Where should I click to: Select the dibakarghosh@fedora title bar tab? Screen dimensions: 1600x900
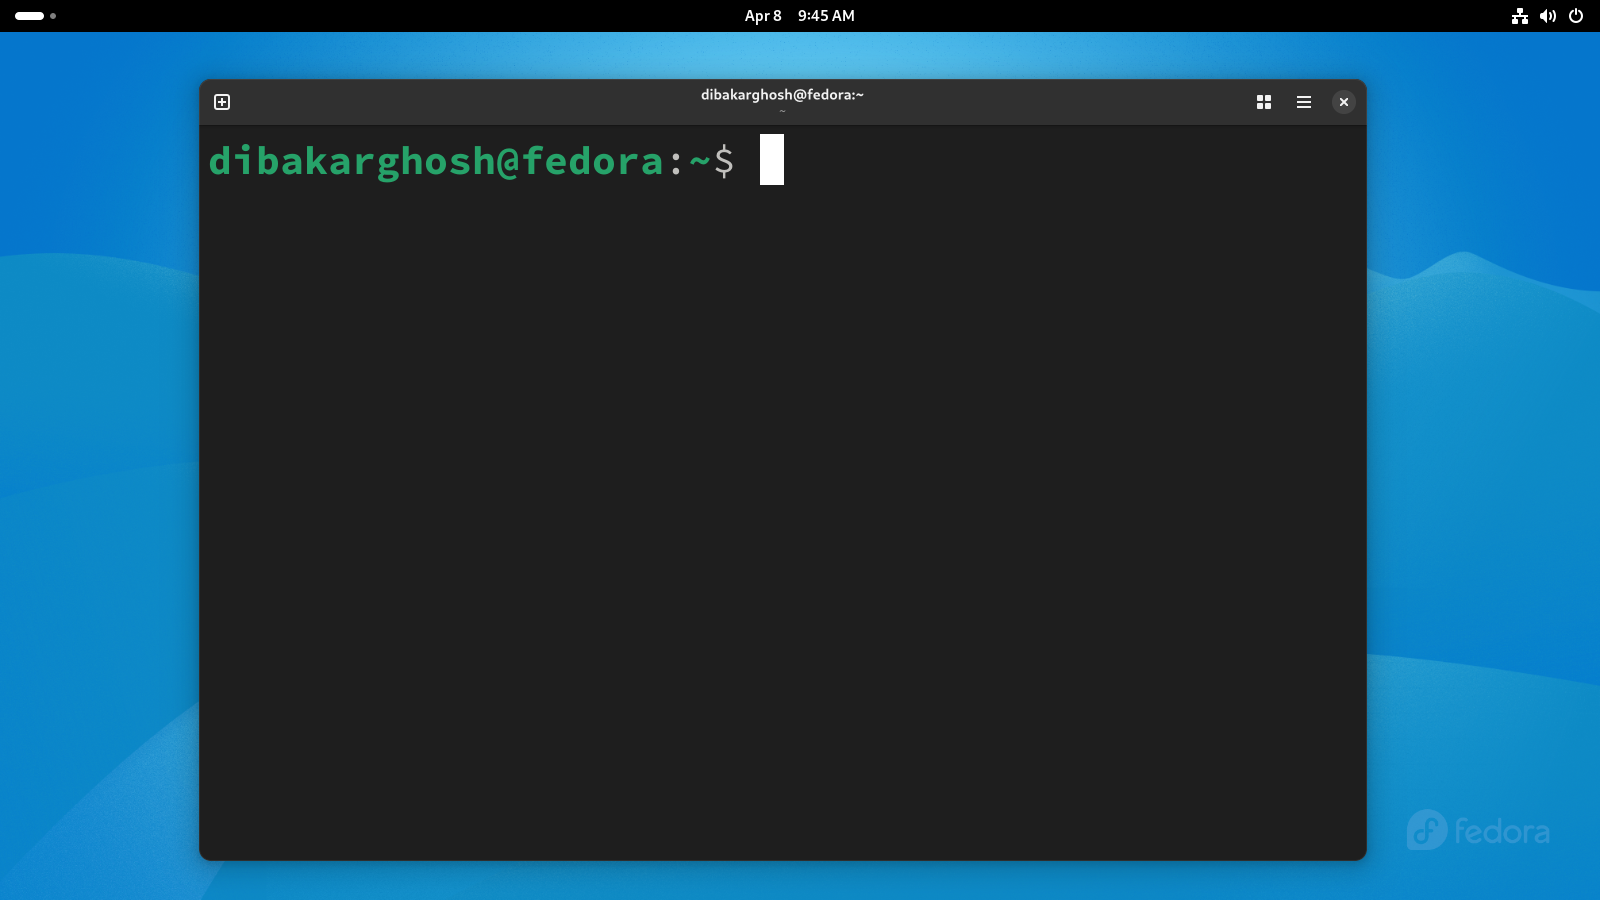click(782, 97)
